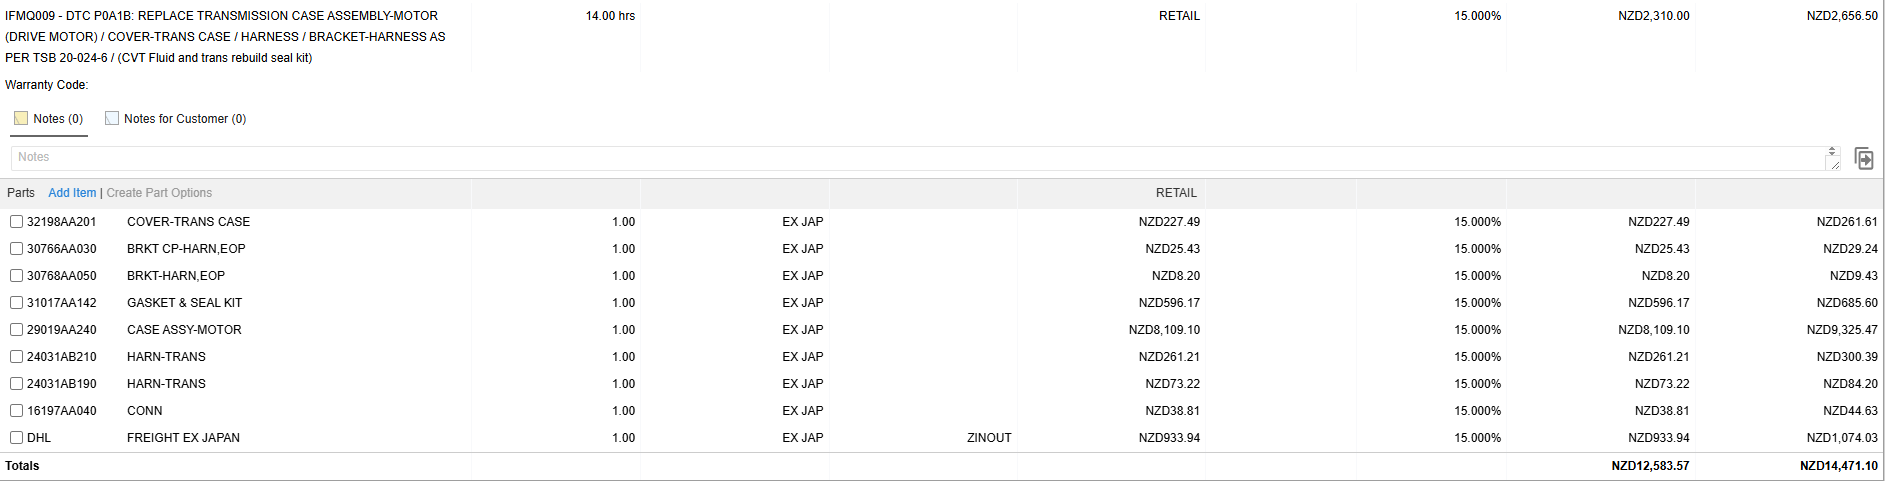
Task: Tick the checkbox for part 32198AA201
Action: pyautogui.click(x=16, y=222)
